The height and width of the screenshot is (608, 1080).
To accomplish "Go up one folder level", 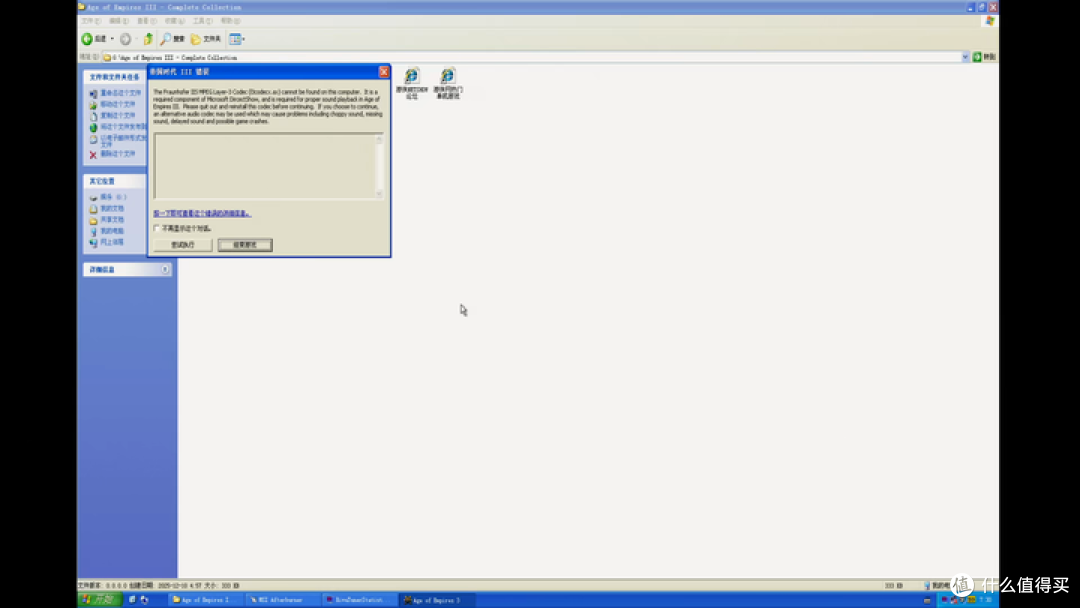I will [x=148, y=39].
